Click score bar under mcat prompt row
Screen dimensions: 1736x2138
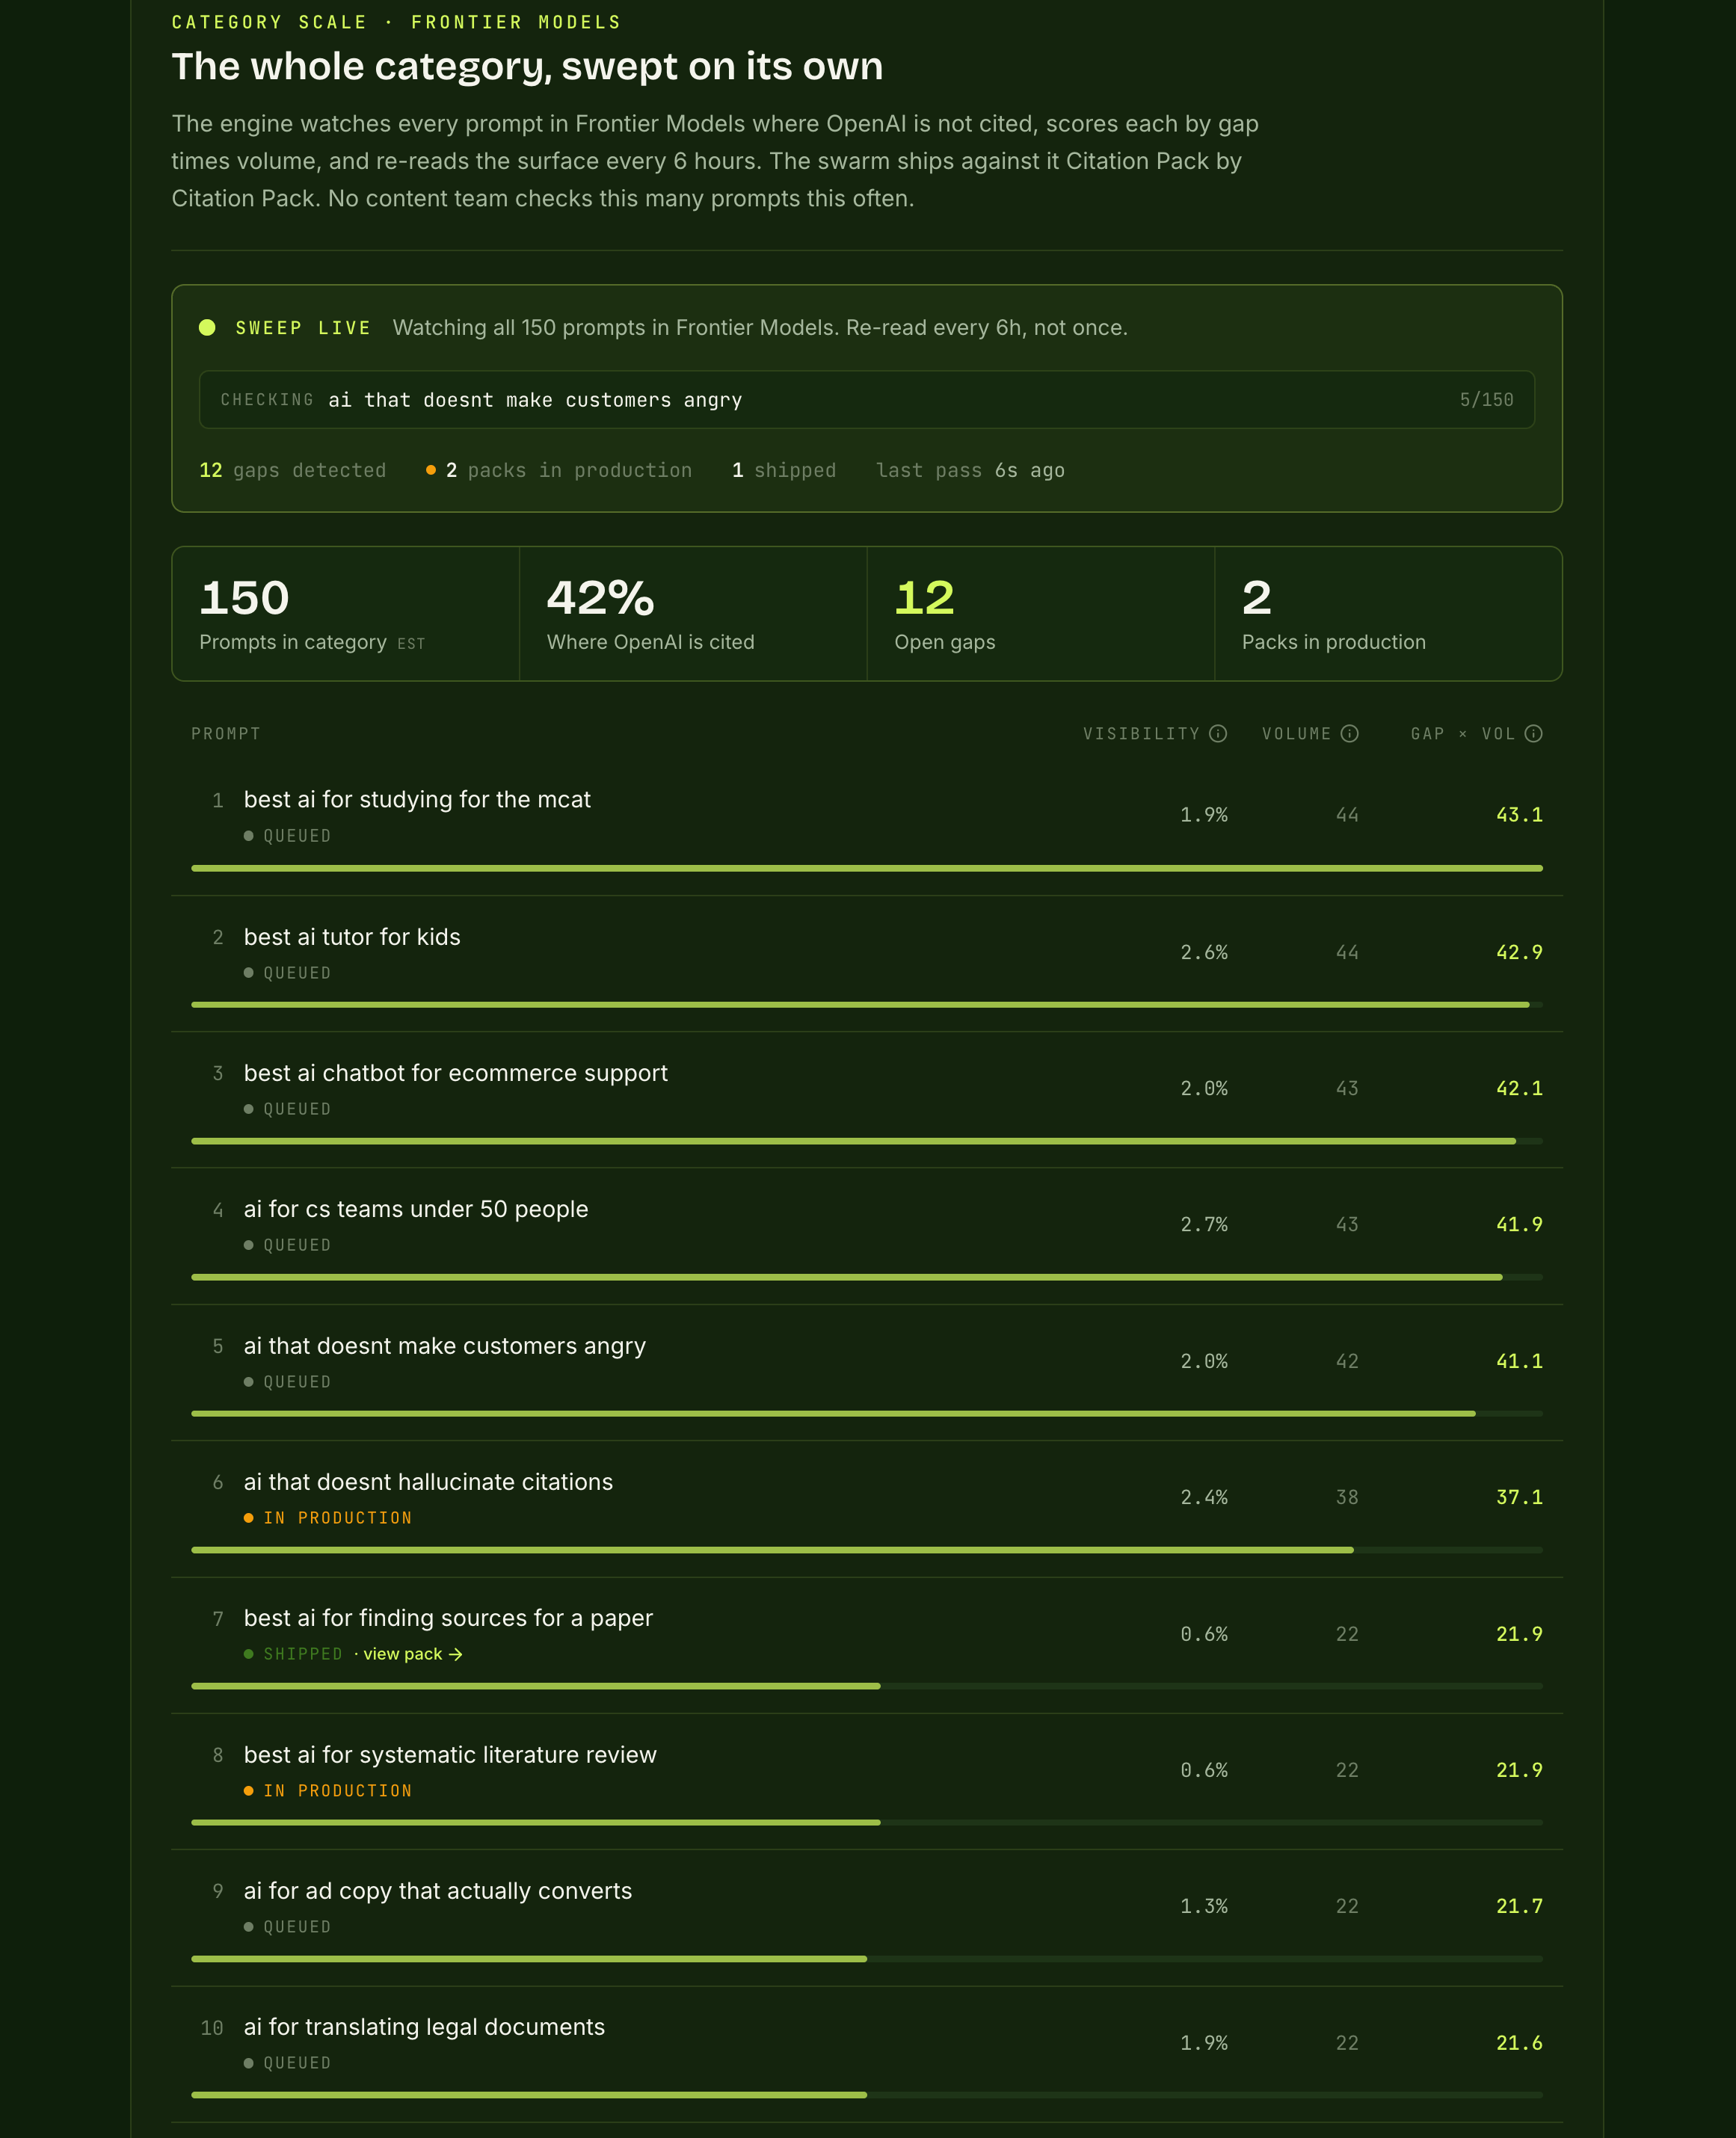click(867, 868)
